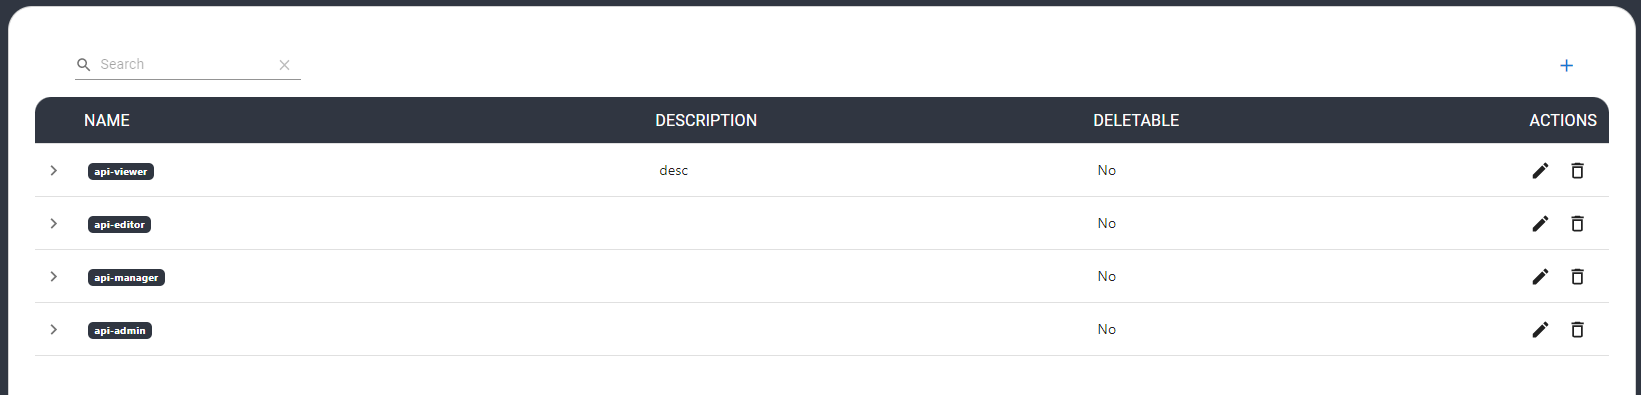Clear the search field with X
Viewport: 1641px width, 395px height.
point(284,65)
